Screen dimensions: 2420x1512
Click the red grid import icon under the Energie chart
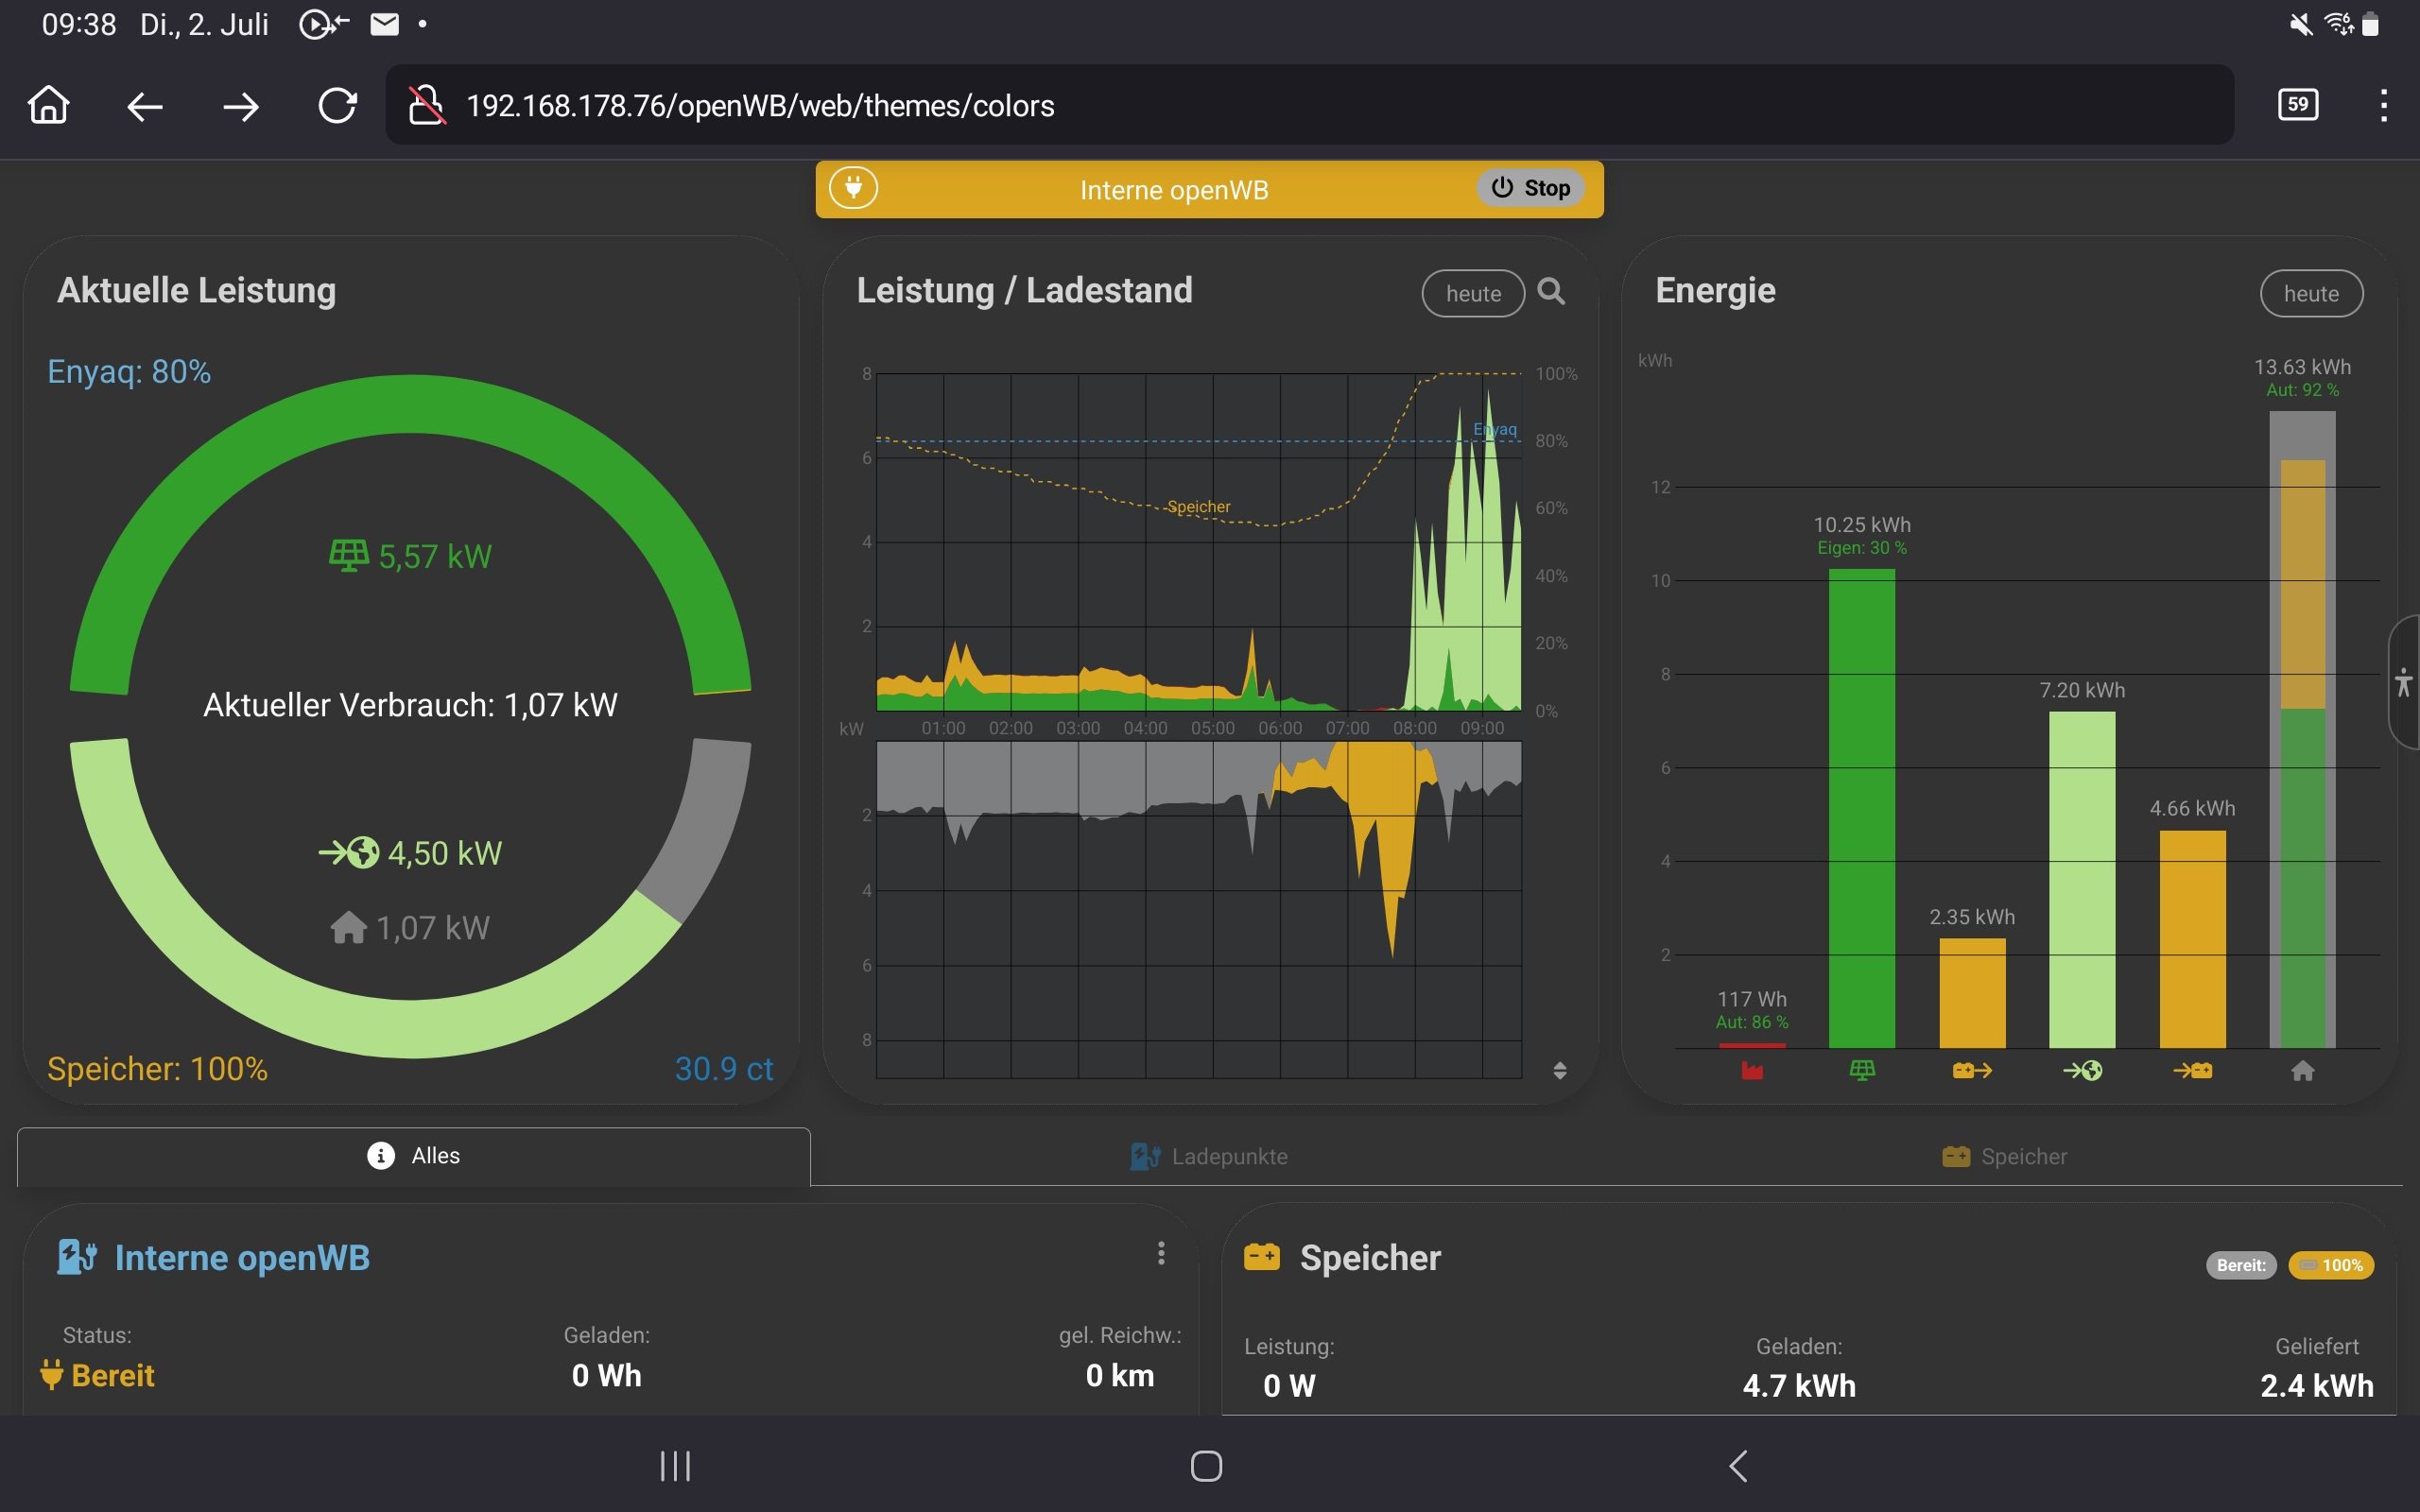click(x=1752, y=1071)
